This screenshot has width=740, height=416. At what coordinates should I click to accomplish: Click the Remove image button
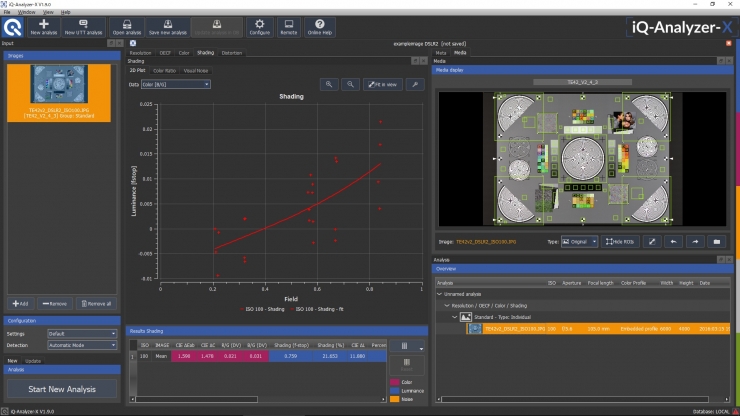click(55, 304)
